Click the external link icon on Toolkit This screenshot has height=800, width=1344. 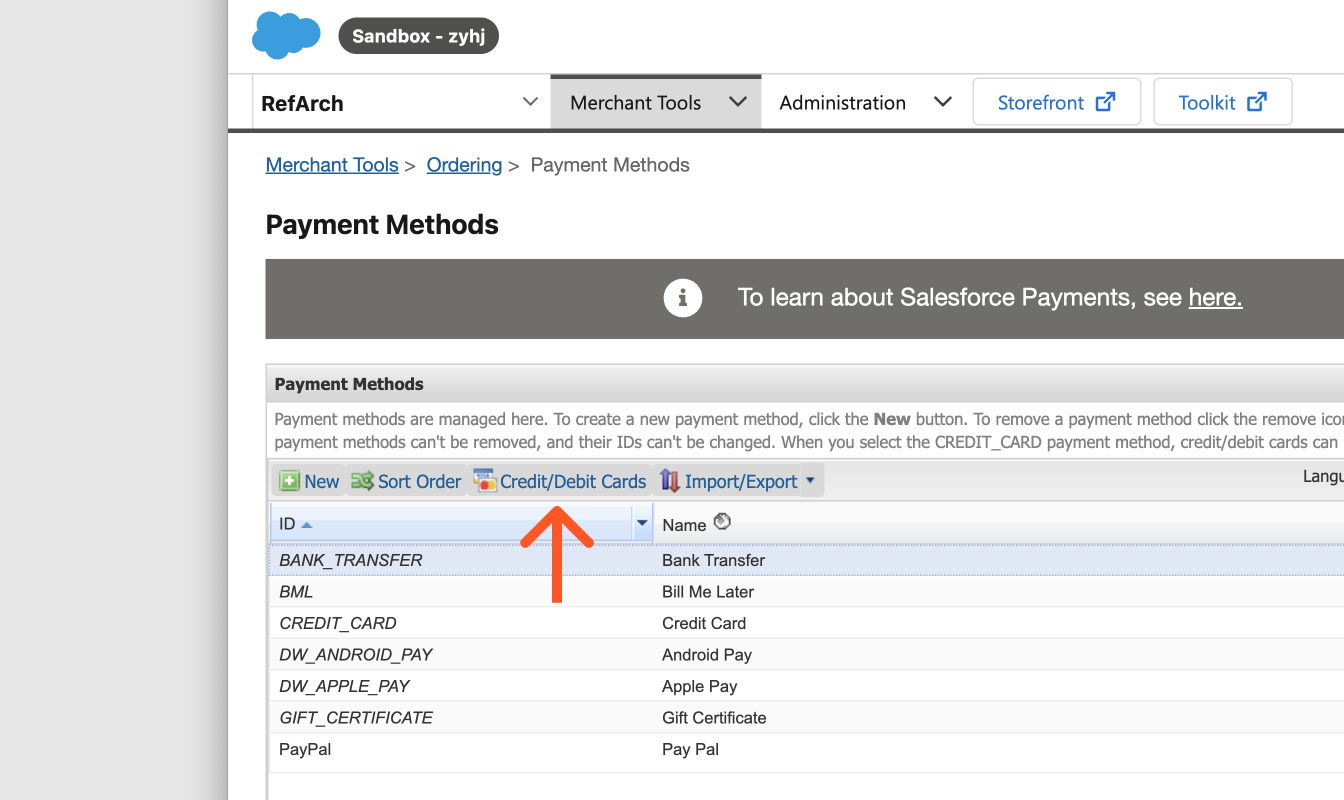[x=1257, y=102]
